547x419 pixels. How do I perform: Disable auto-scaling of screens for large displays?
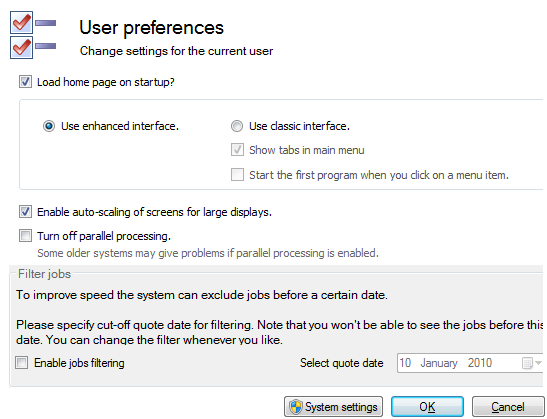point(25,212)
